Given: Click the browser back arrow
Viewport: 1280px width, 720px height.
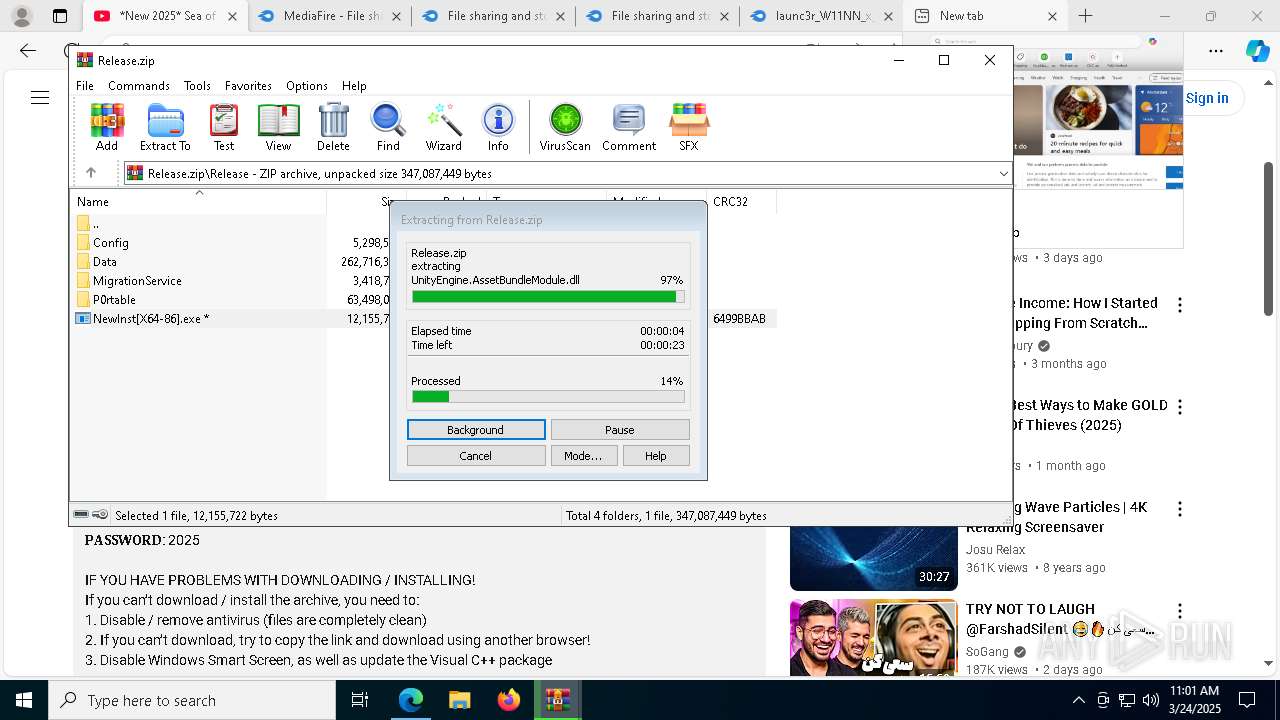Looking at the screenshot, I should click(28, 50).
